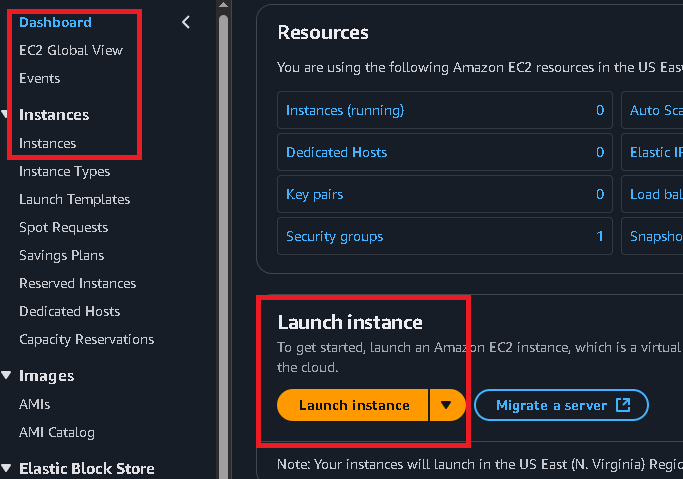This screenshot has height=479, width=683.
Task: Collapse the Elastic Block Store section
Action: [x=6, y=468]
